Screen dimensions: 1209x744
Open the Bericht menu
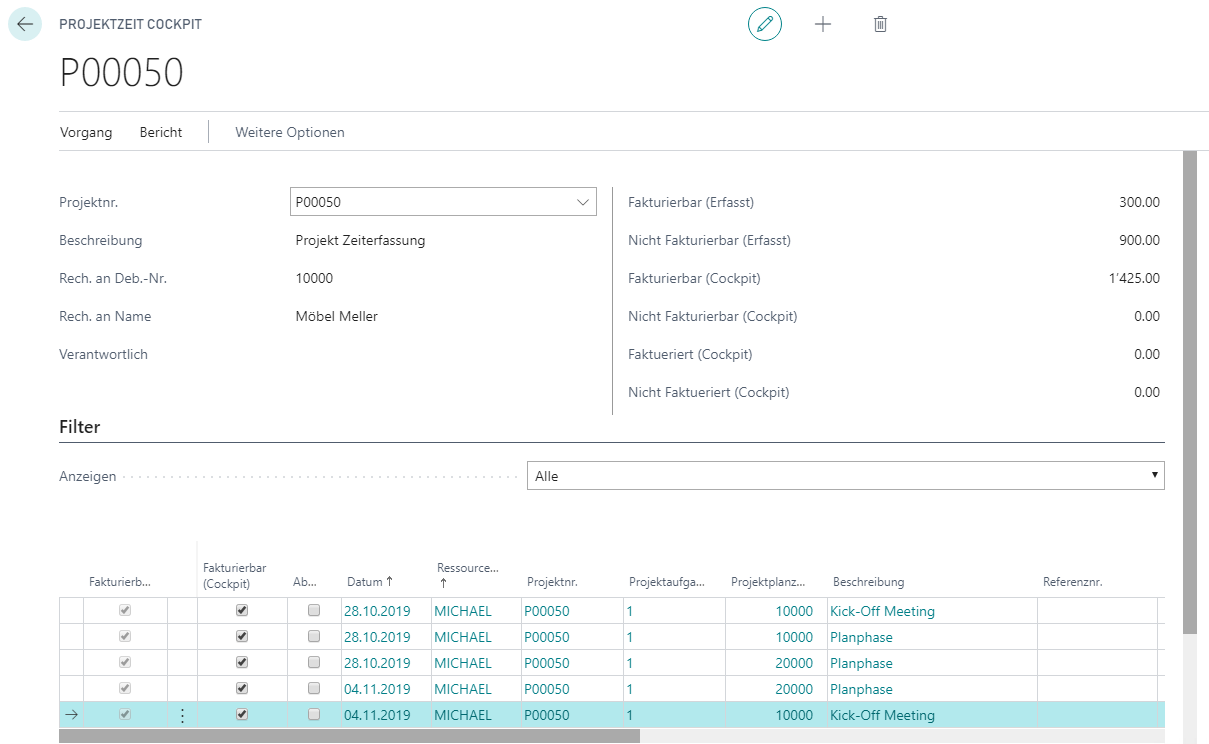click(x=161, y=132)
